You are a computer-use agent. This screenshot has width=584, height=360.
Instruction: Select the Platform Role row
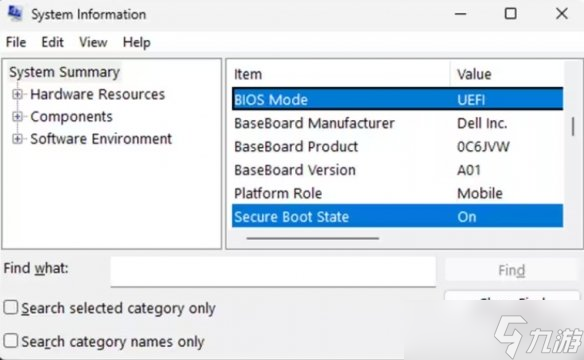point(397,194)
